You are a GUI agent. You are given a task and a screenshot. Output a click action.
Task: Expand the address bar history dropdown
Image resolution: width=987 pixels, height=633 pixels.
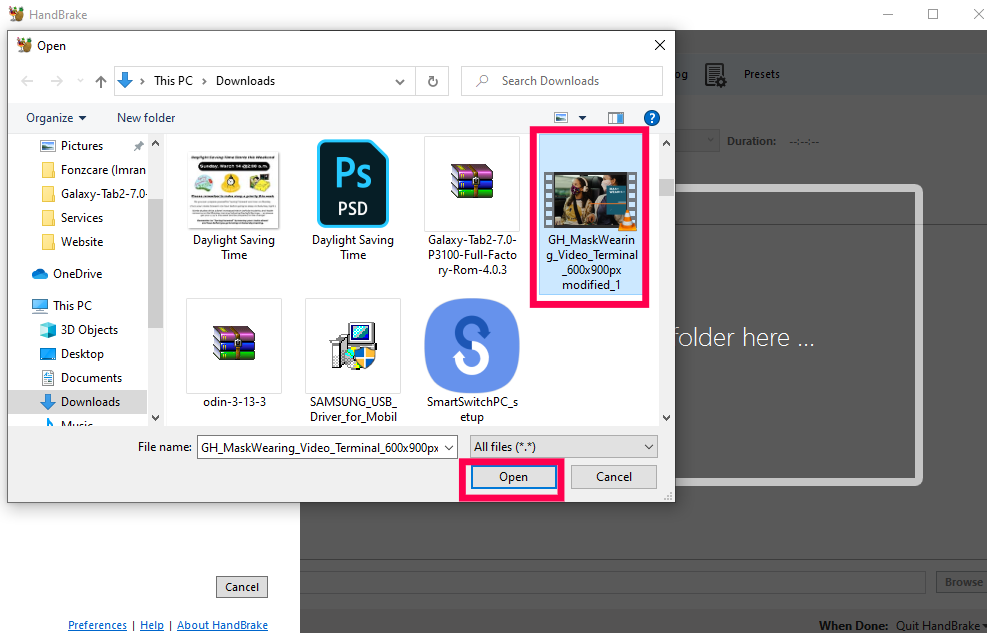[400, 82]
